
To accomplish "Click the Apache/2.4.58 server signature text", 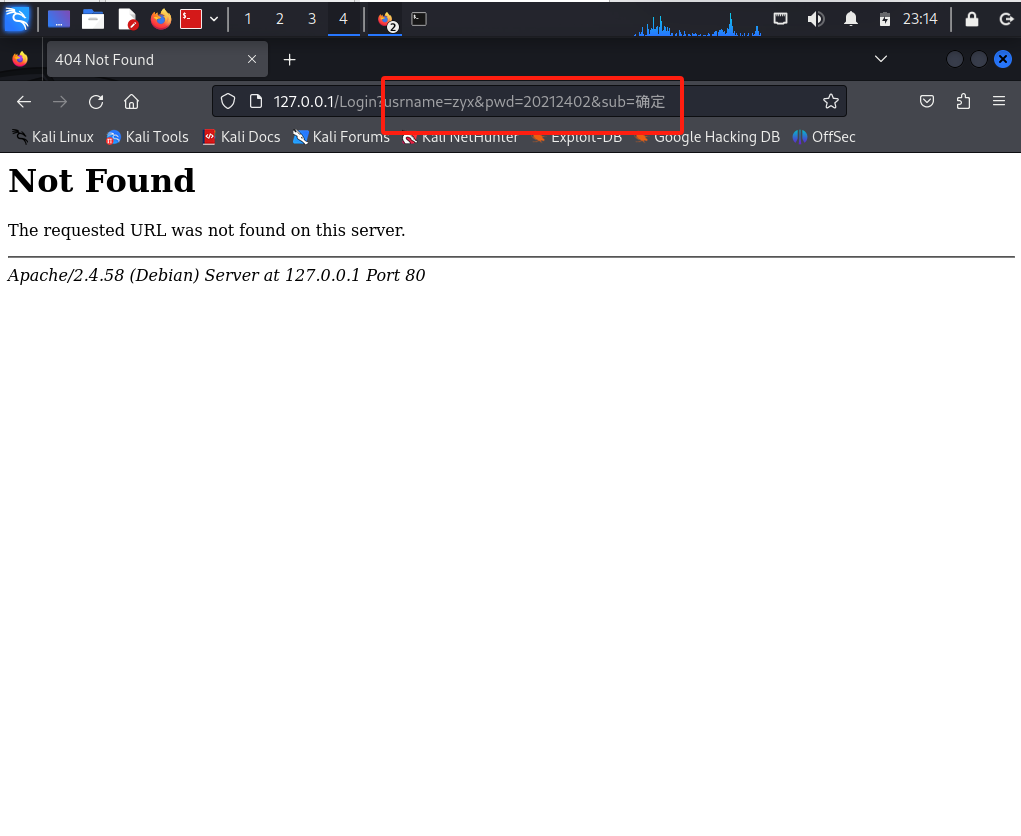I will pyautogui.click(x=216, y=275).
